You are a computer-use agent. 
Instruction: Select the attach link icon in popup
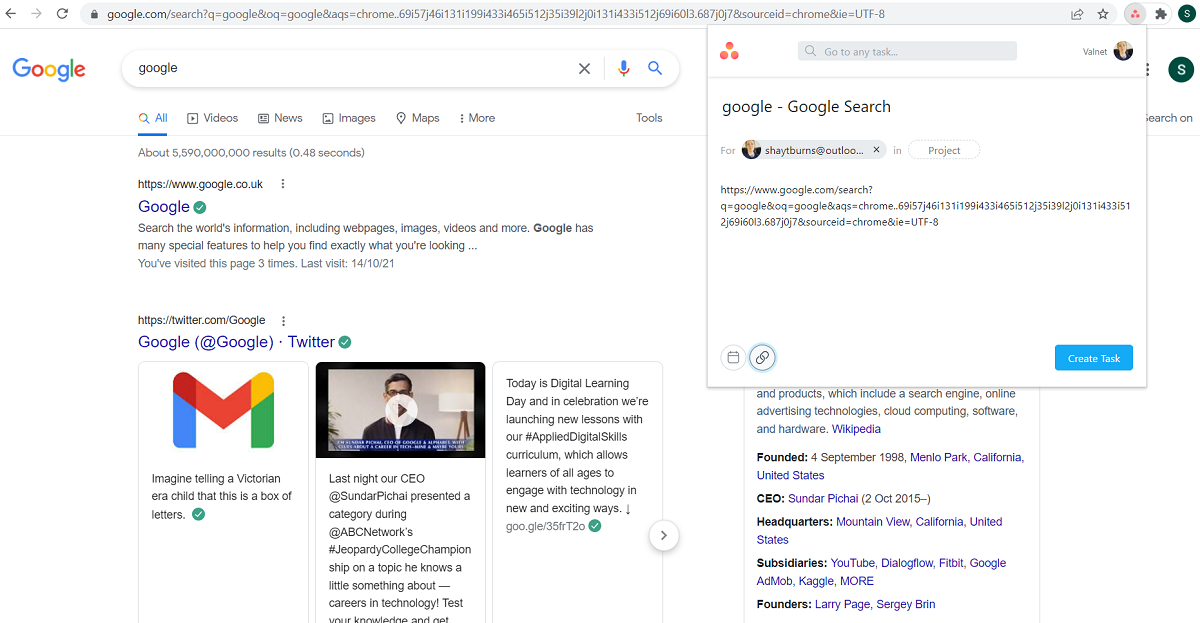[762, 357]
